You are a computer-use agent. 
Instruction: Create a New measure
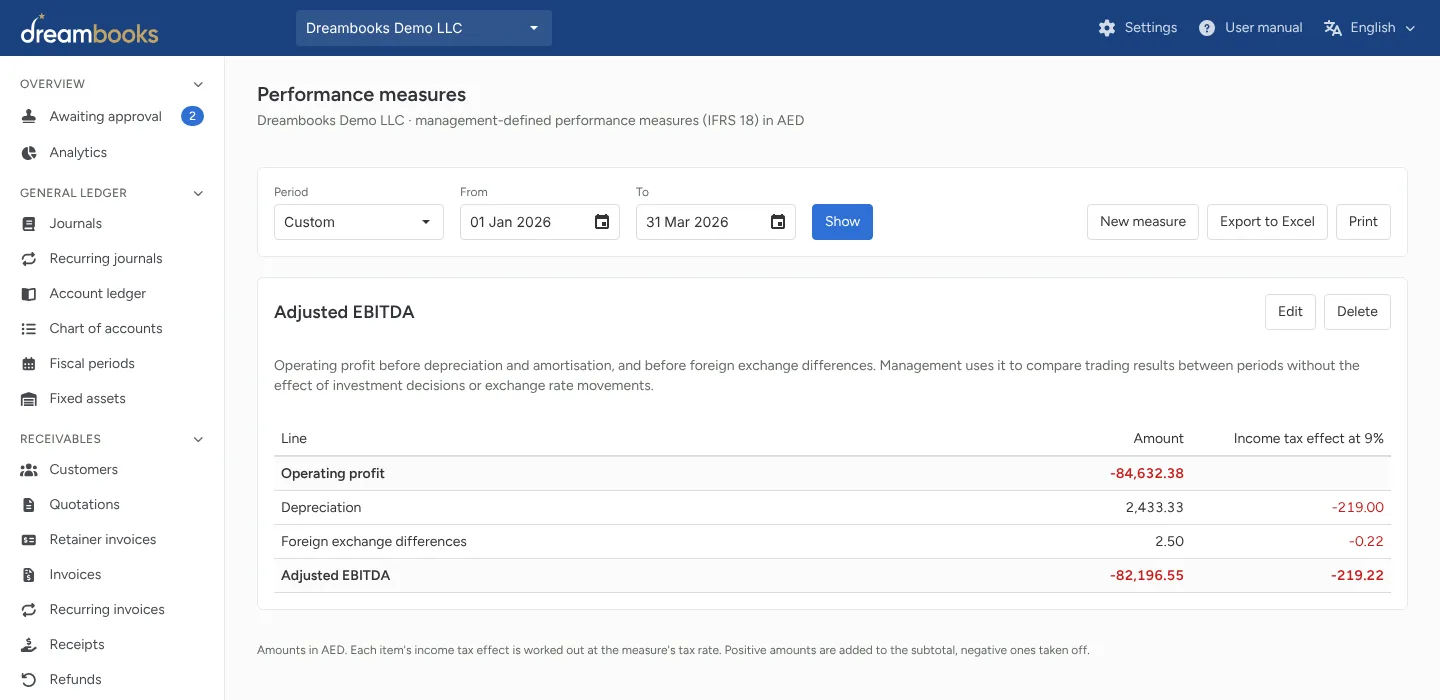(1143, 222)
